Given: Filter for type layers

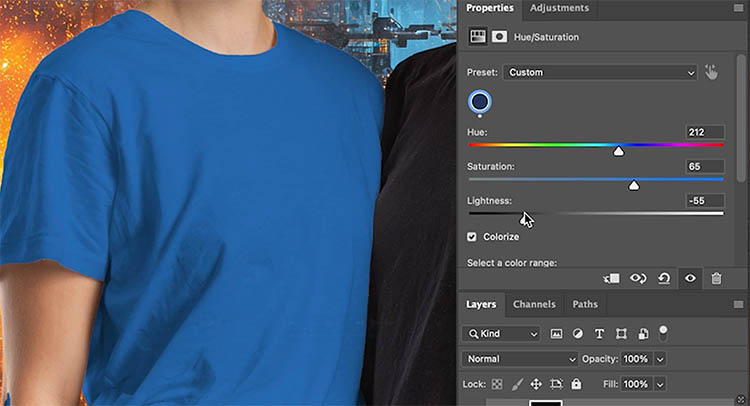Looking at the screenshot, I should [599, 334].
